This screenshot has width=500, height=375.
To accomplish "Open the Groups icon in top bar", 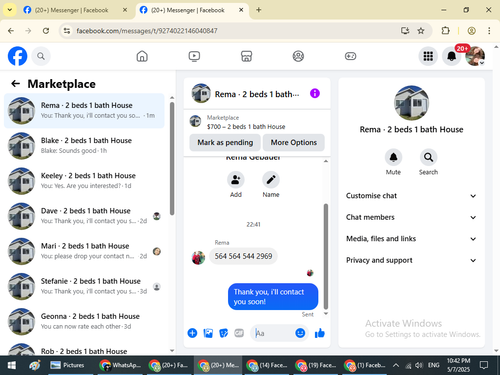I will pyautogui.click(x=298, y=56).
